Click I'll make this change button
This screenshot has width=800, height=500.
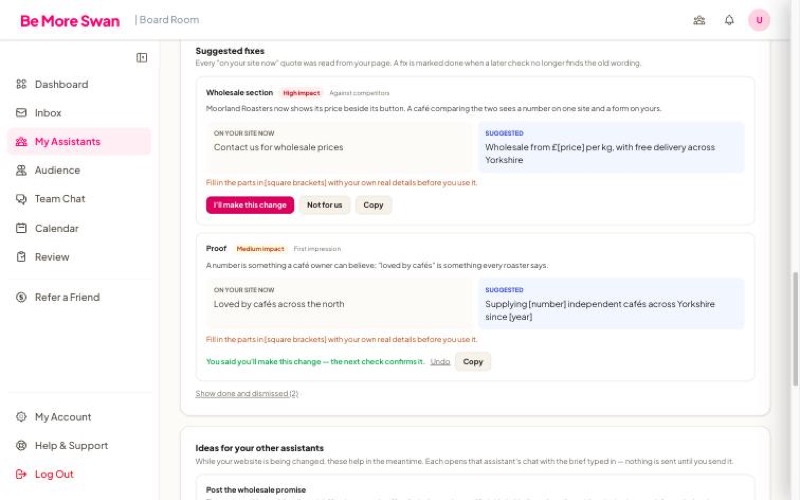(x=250, y=205)
